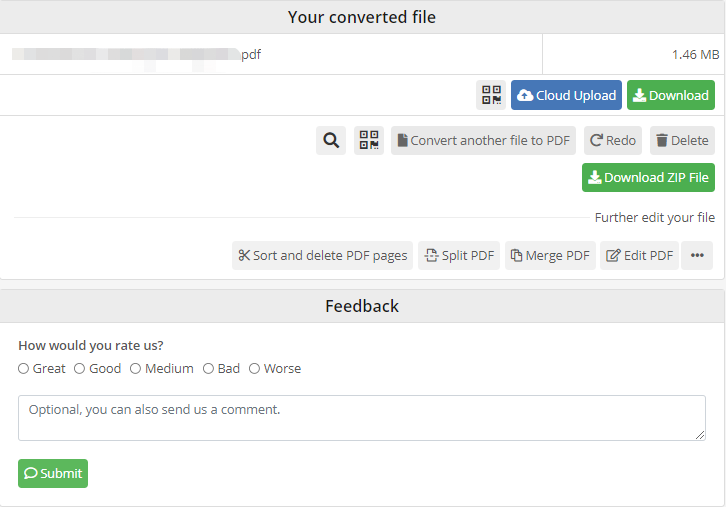This screenshot has height=507, width=726.
Task: Click the Your converted file heading
Action: click(x=362, y=17)
